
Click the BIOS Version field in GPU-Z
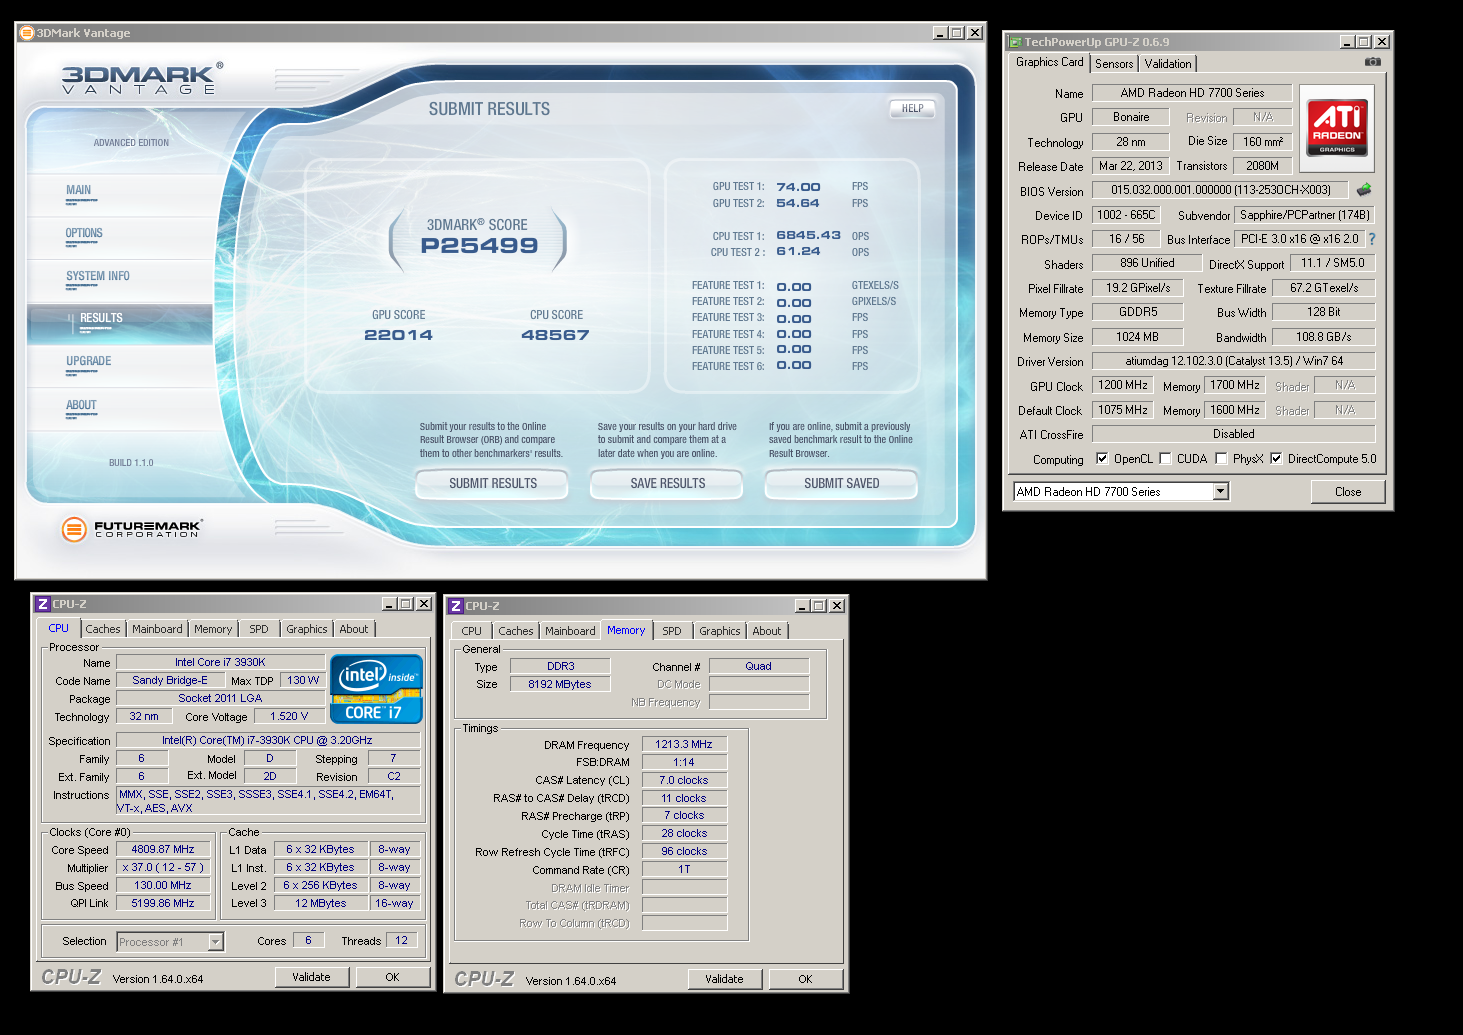click(1220, 190)
